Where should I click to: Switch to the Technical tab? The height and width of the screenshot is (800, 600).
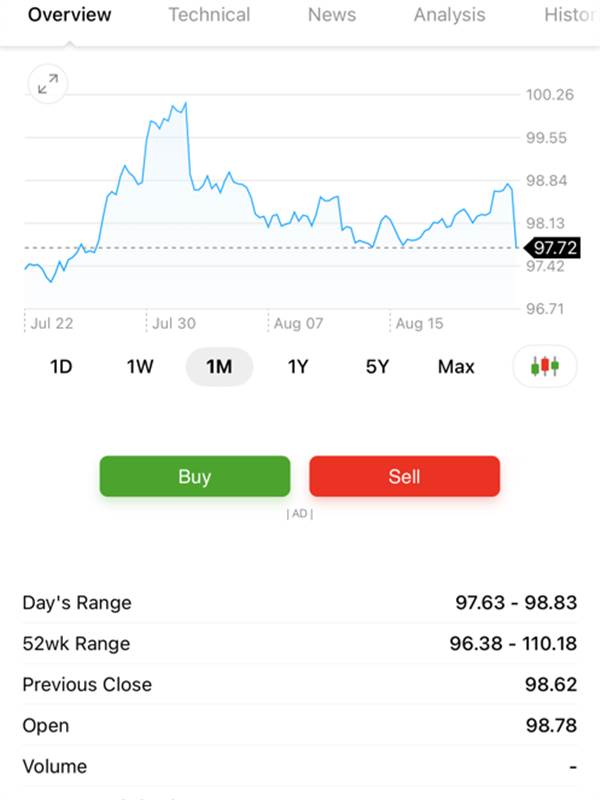(x=209, y=15)
